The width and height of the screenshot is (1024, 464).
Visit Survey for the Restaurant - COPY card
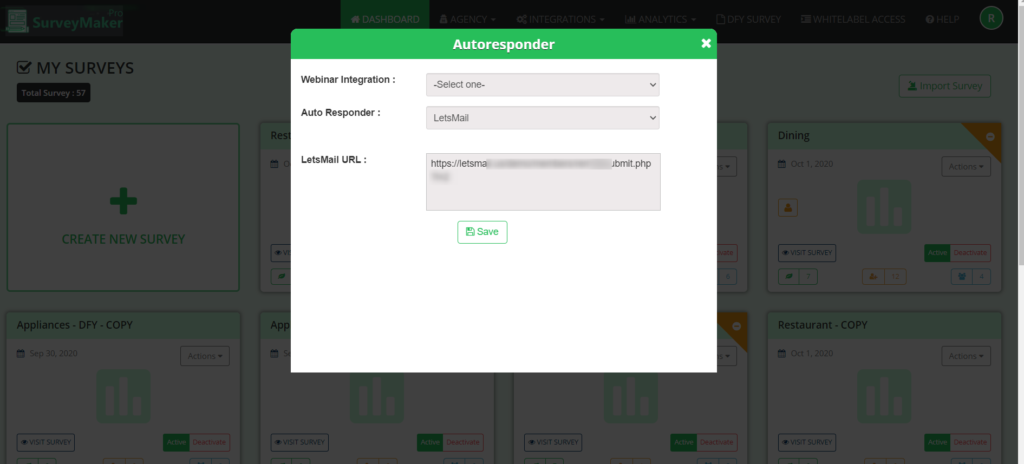pos(807,442)
